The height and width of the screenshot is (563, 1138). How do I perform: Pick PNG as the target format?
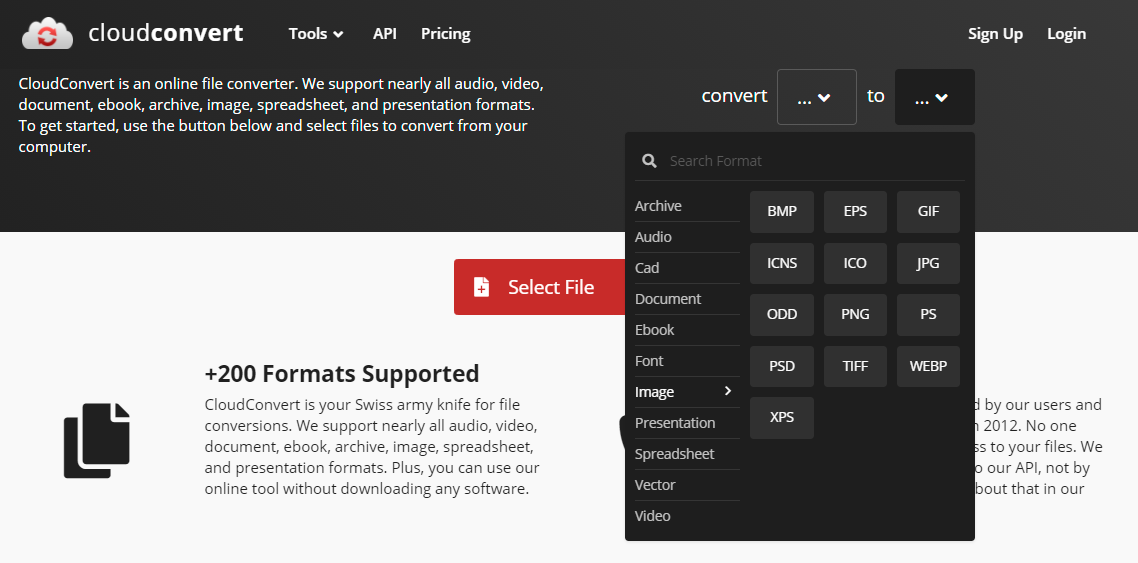point(855,314)
